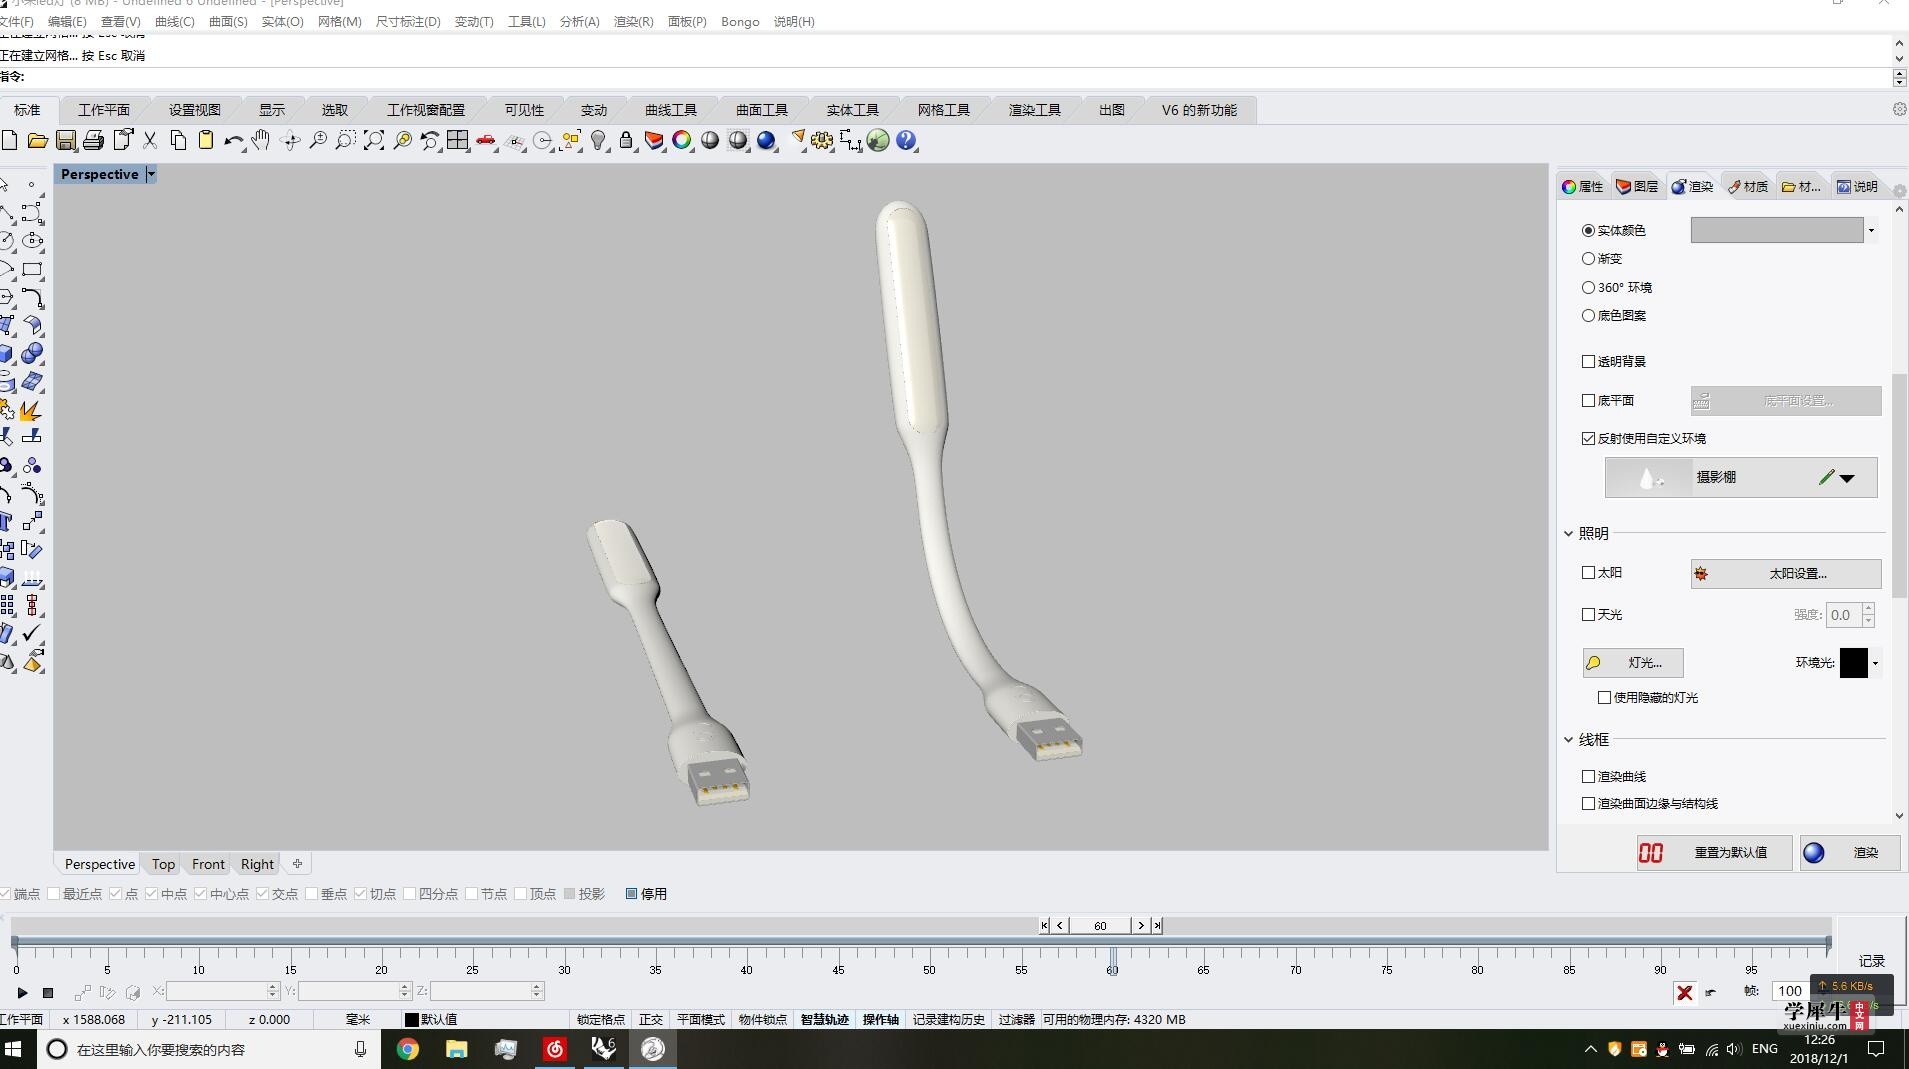Select the 360° 环境 radio button
This screenshot has width=1909, height=1069.
1588,287
